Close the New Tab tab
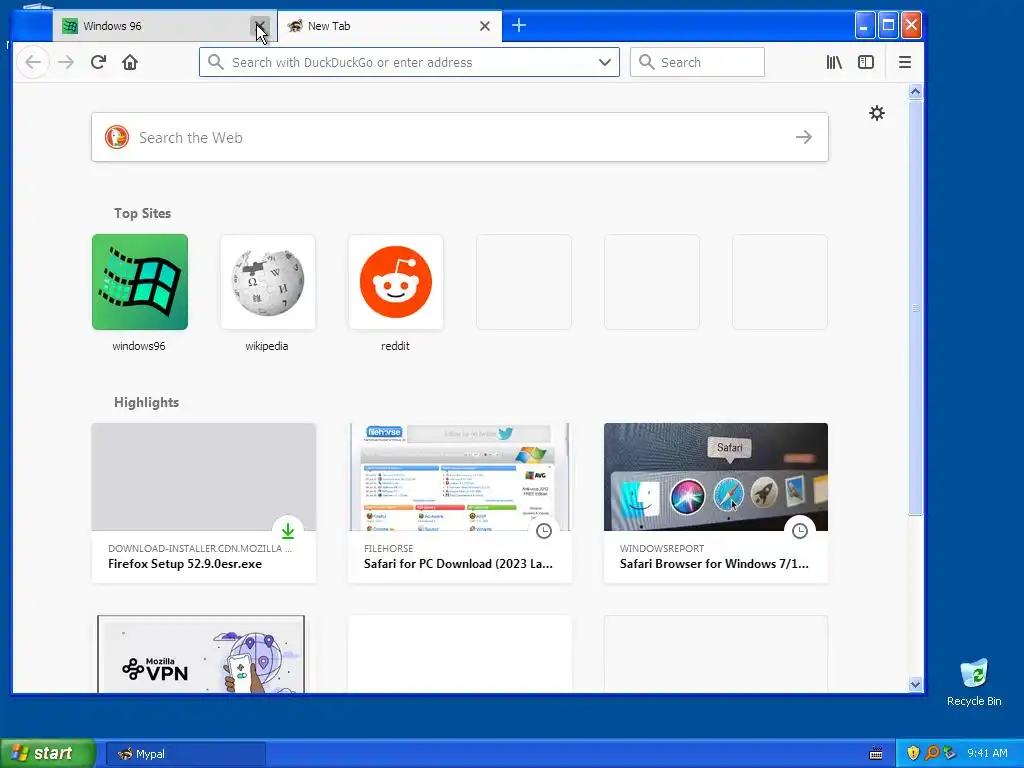Image resolution: width=1024 pixels, height=768 pixels. tap(485, 26)
